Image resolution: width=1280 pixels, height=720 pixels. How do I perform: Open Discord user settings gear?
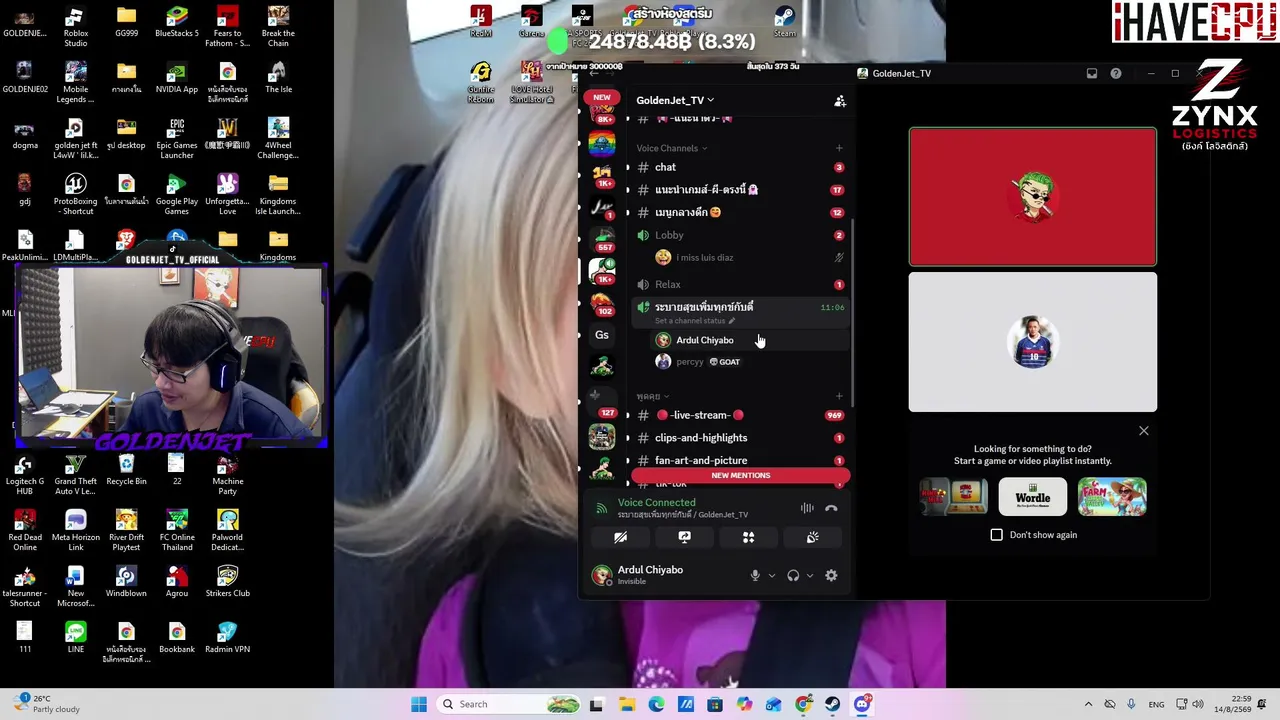tap(831, 575)
